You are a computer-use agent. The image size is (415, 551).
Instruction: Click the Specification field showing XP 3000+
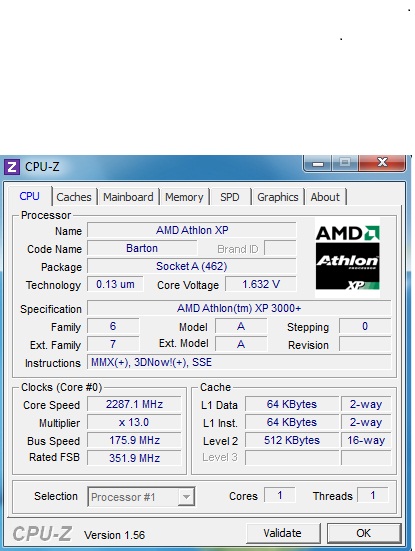click(x=239, y=308)
